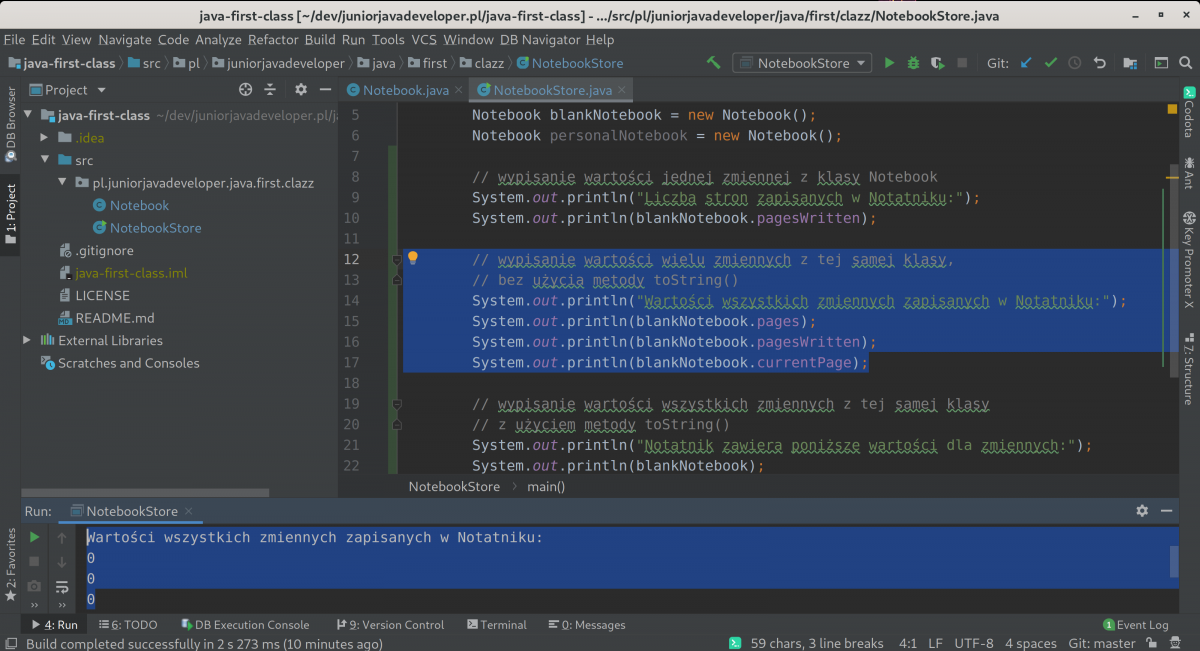The image size is (1200, 651).
Task: Open the Refactor menu
Action: coord(273,40)
